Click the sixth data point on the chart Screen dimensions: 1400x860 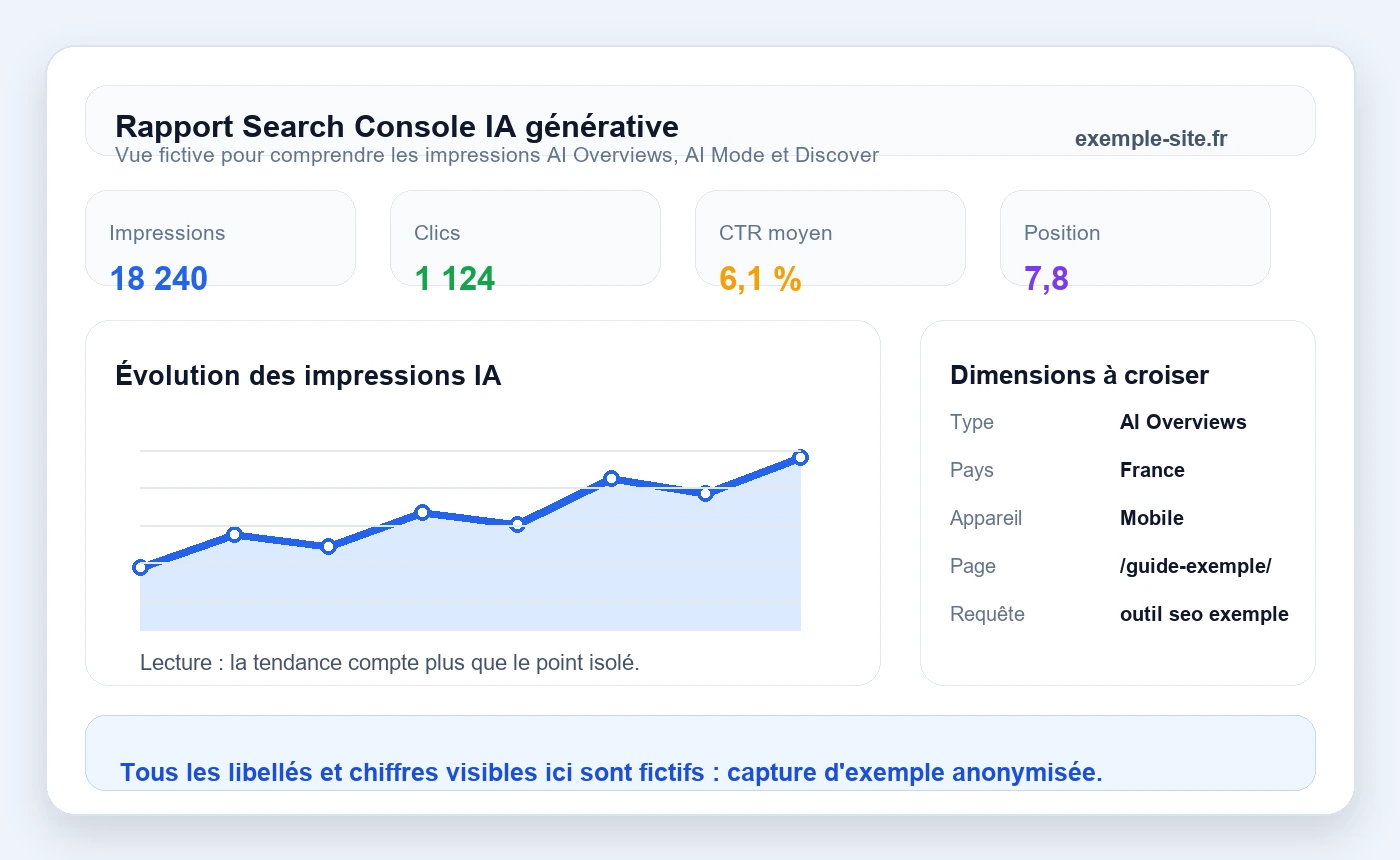611,478
